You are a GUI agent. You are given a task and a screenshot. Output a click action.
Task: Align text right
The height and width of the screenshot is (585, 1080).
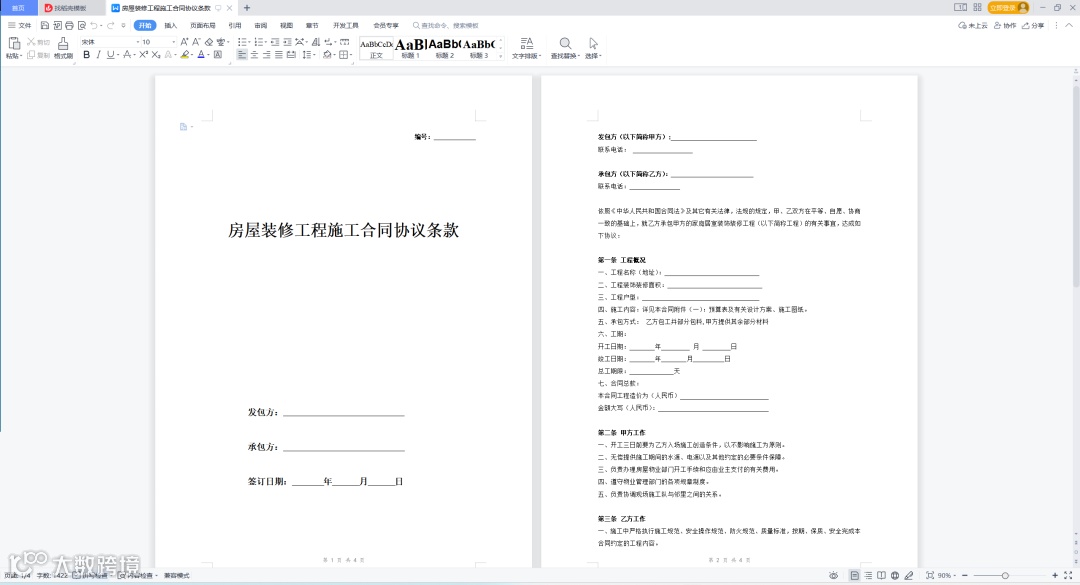point(267,54)
